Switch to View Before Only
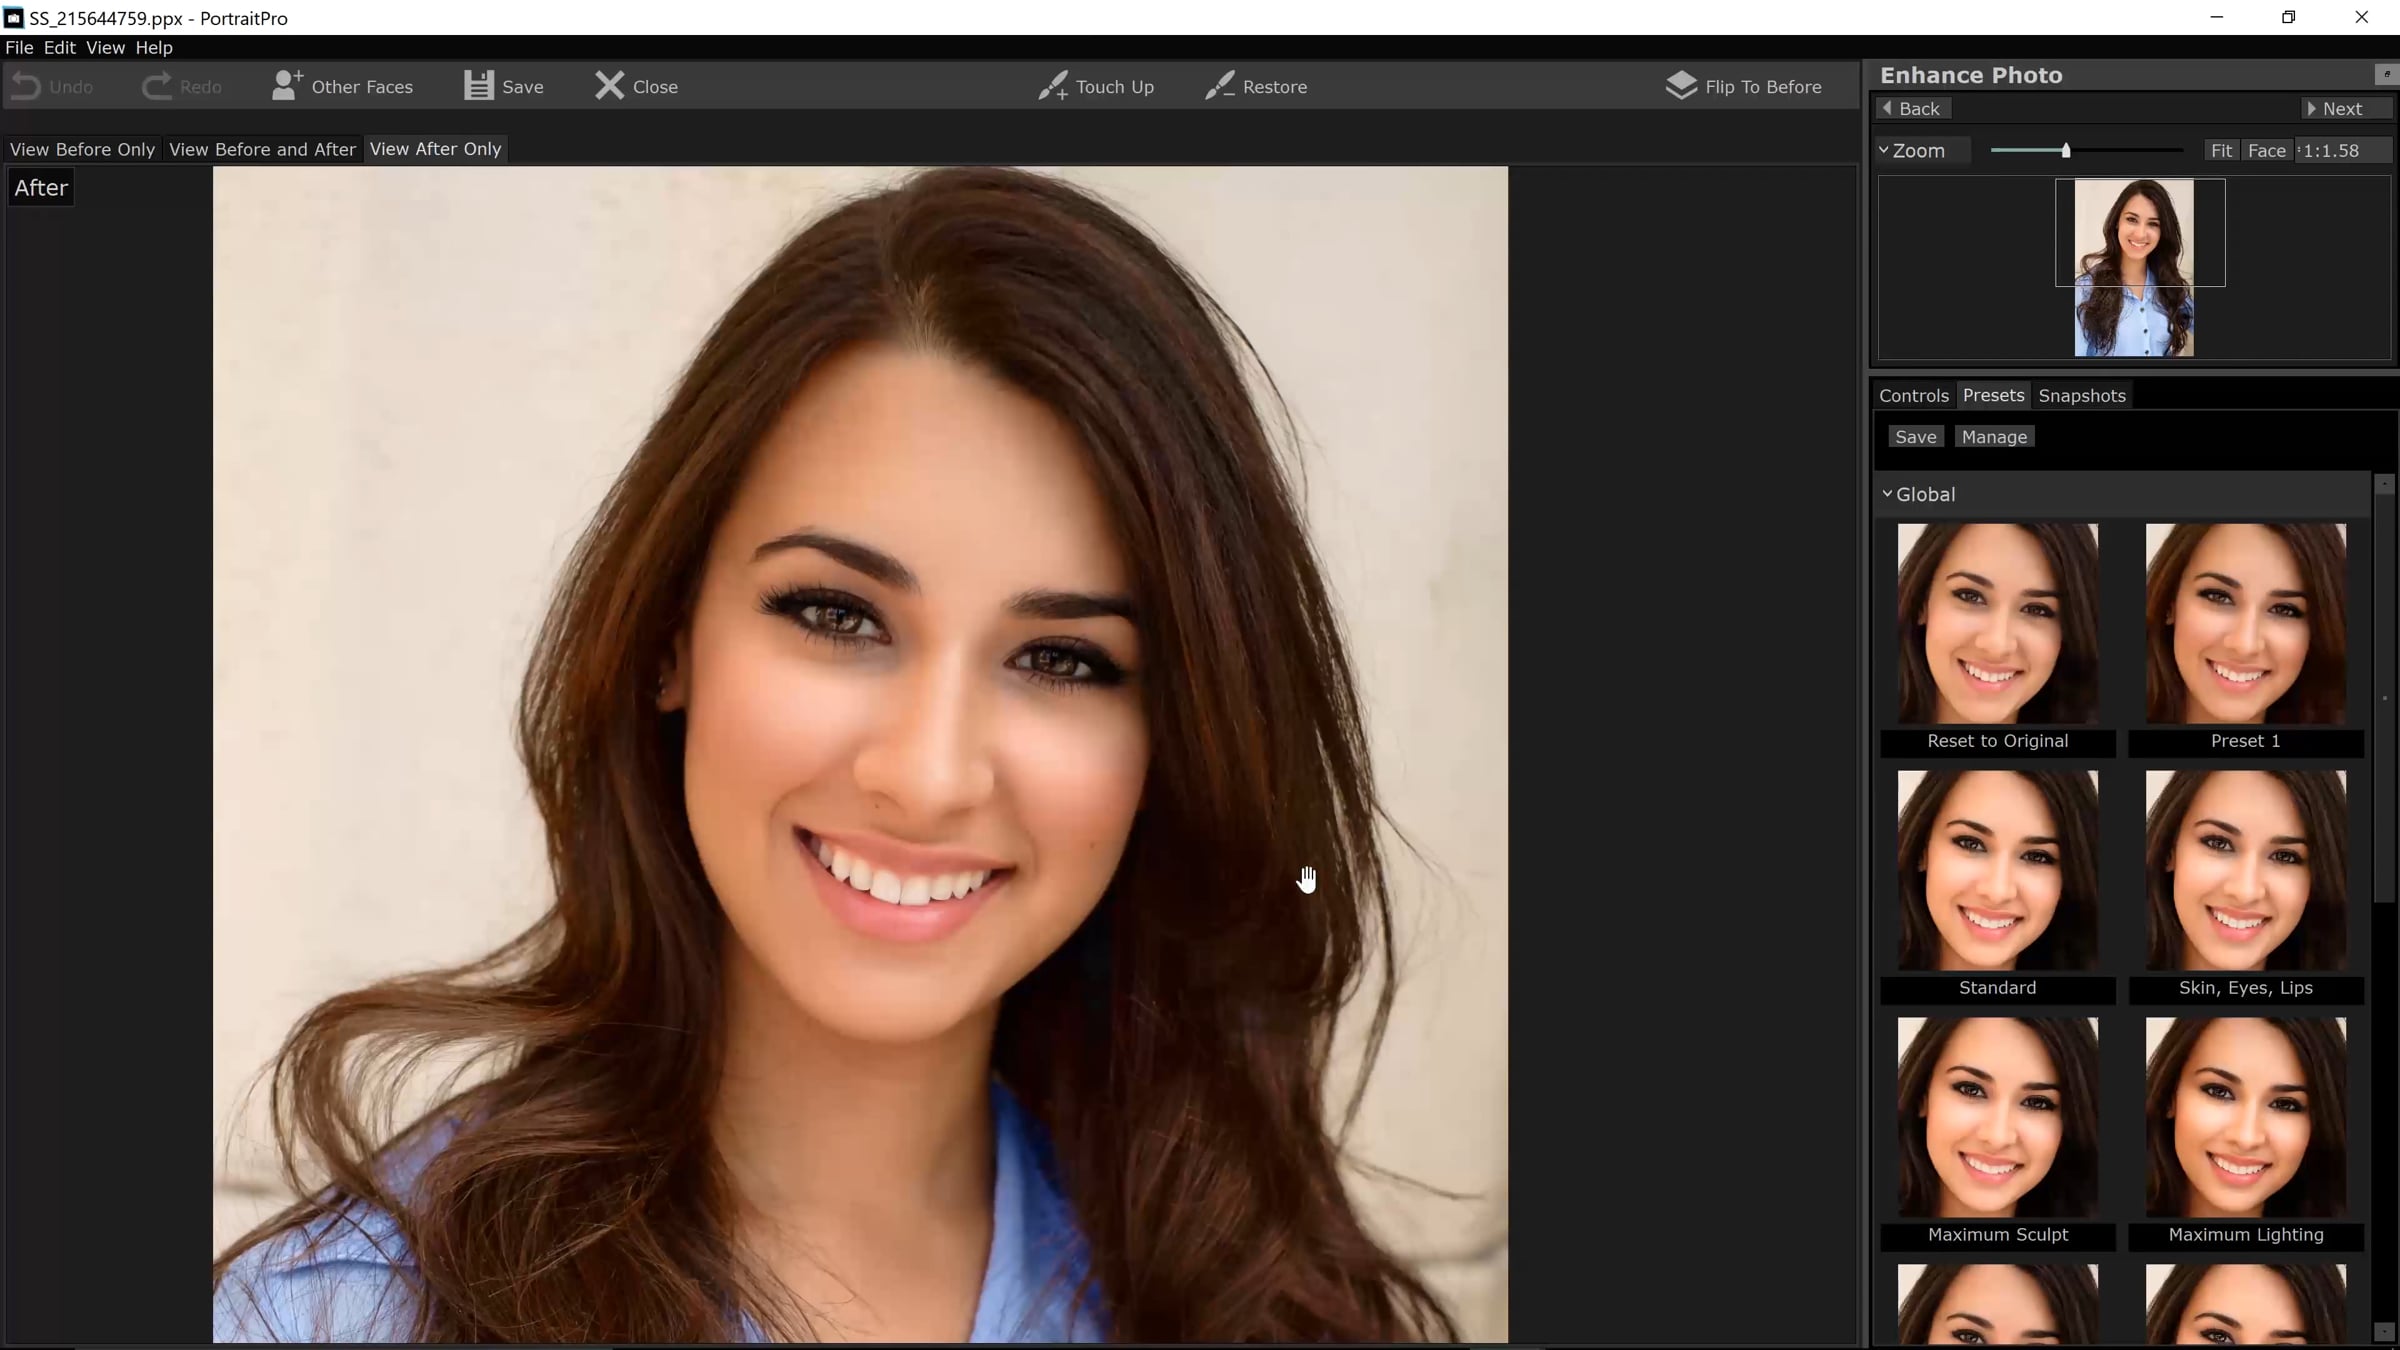The height and width of the screenshot is (1350, 2400). [x=82, y=149]
